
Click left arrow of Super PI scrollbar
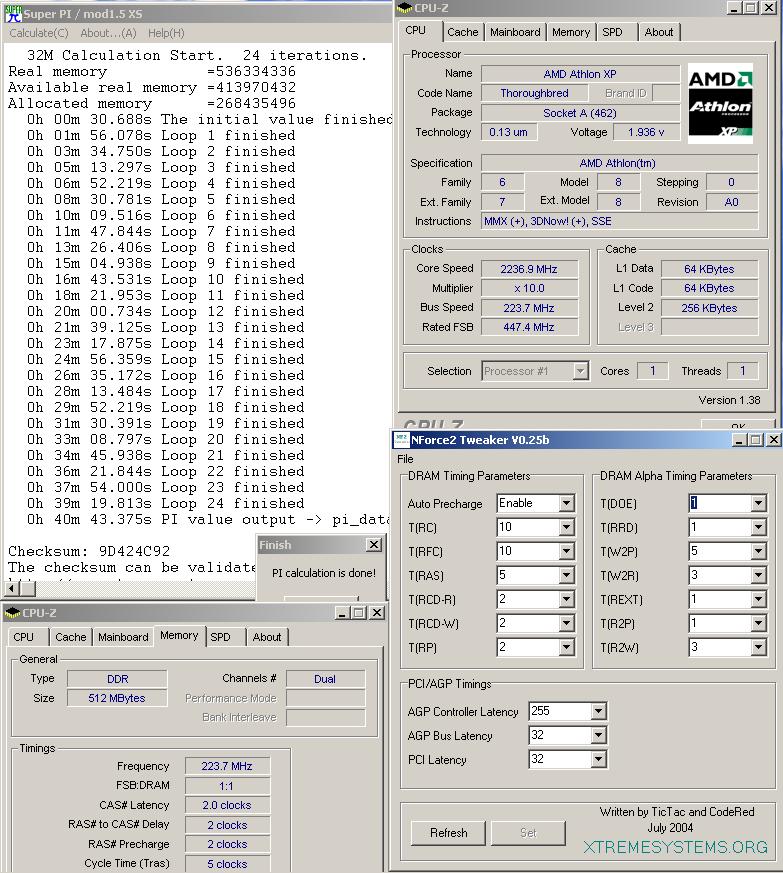click(12, 588)
